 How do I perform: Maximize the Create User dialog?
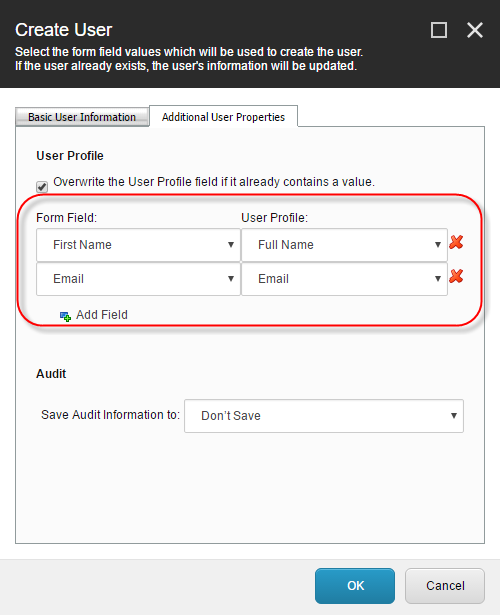439,30
